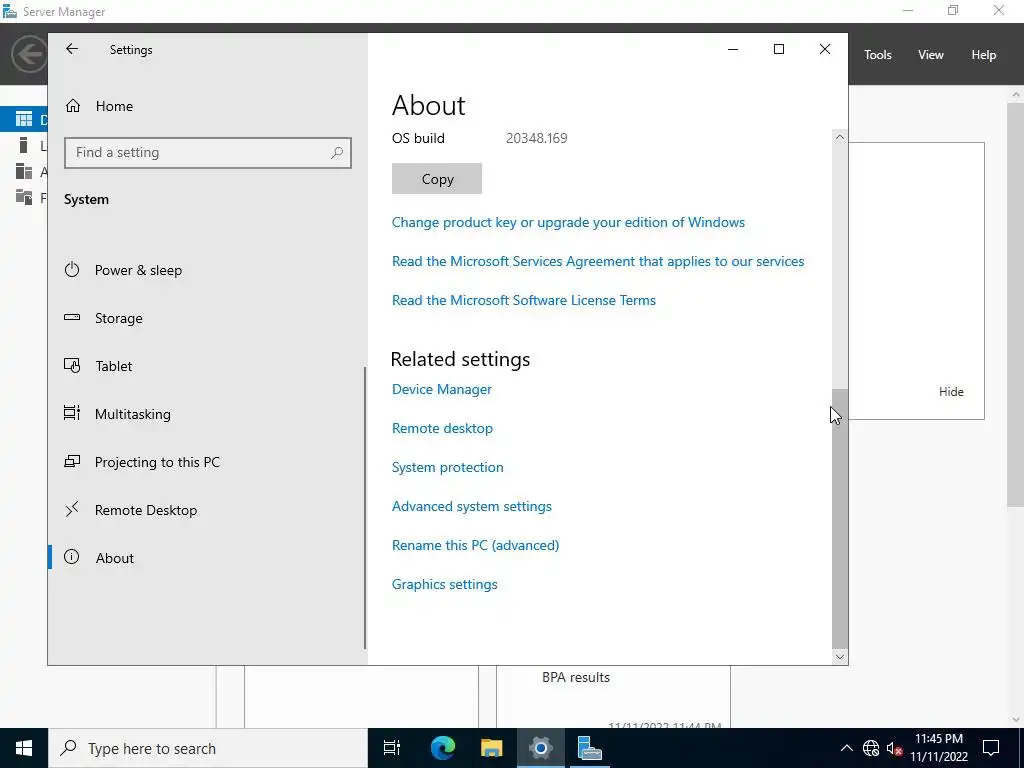Open Remote Desktop in sidebar
Screen dimensions: 1024x768
206,510
